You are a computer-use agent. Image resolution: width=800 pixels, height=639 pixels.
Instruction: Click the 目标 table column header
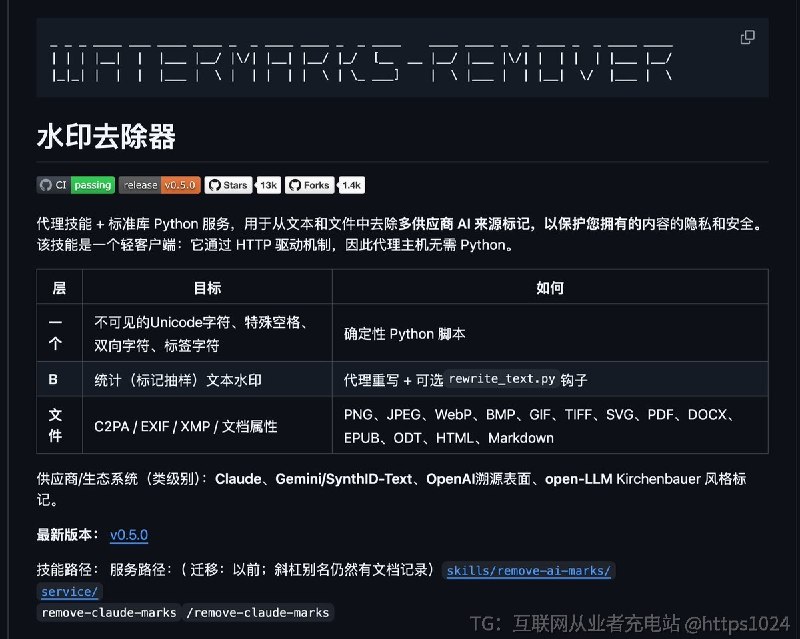[207, 288]
